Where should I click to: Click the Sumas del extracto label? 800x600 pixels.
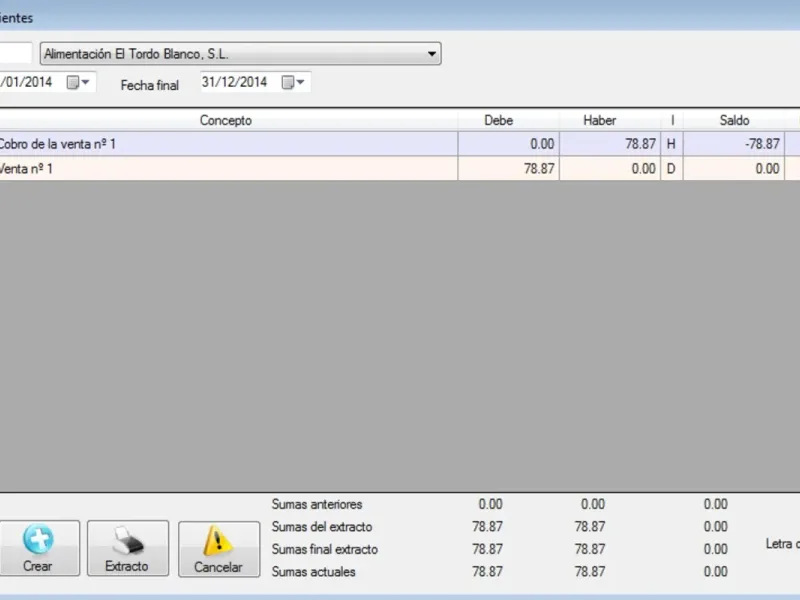322,527
